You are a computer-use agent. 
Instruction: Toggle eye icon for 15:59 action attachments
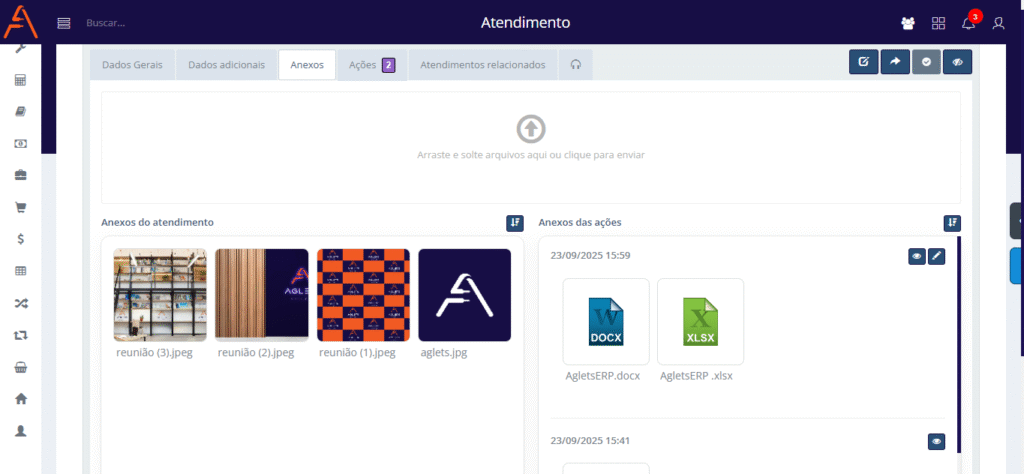(x=917, y=257)
